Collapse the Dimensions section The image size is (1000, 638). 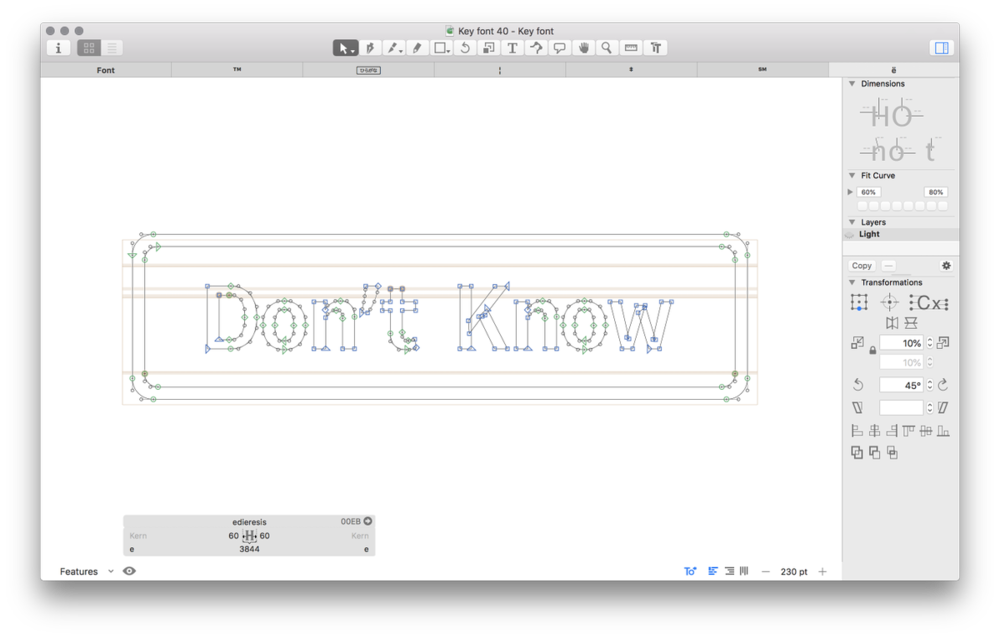pyautogui.click(x=852, y=84)
